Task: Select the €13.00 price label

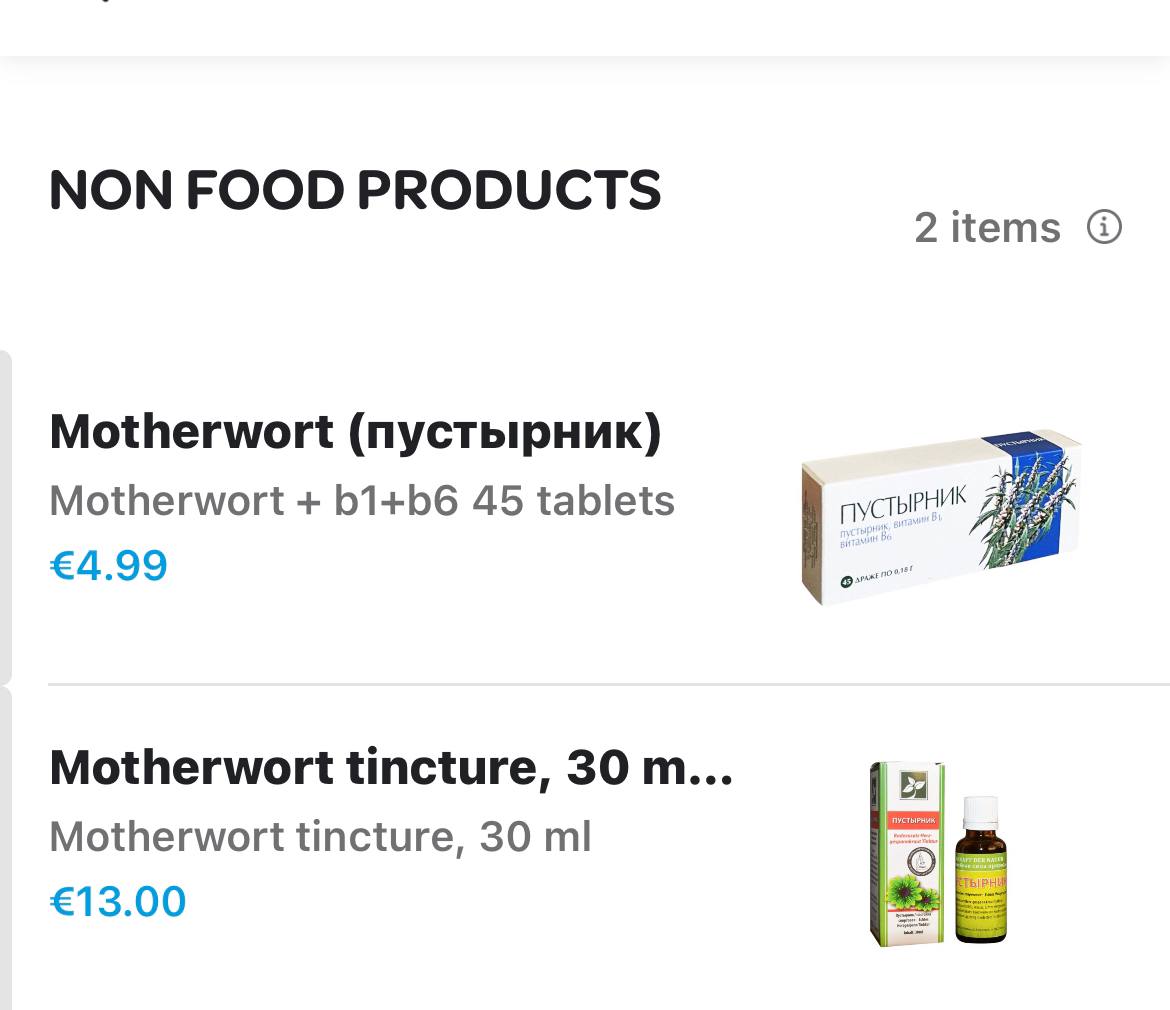Action: 117,901
